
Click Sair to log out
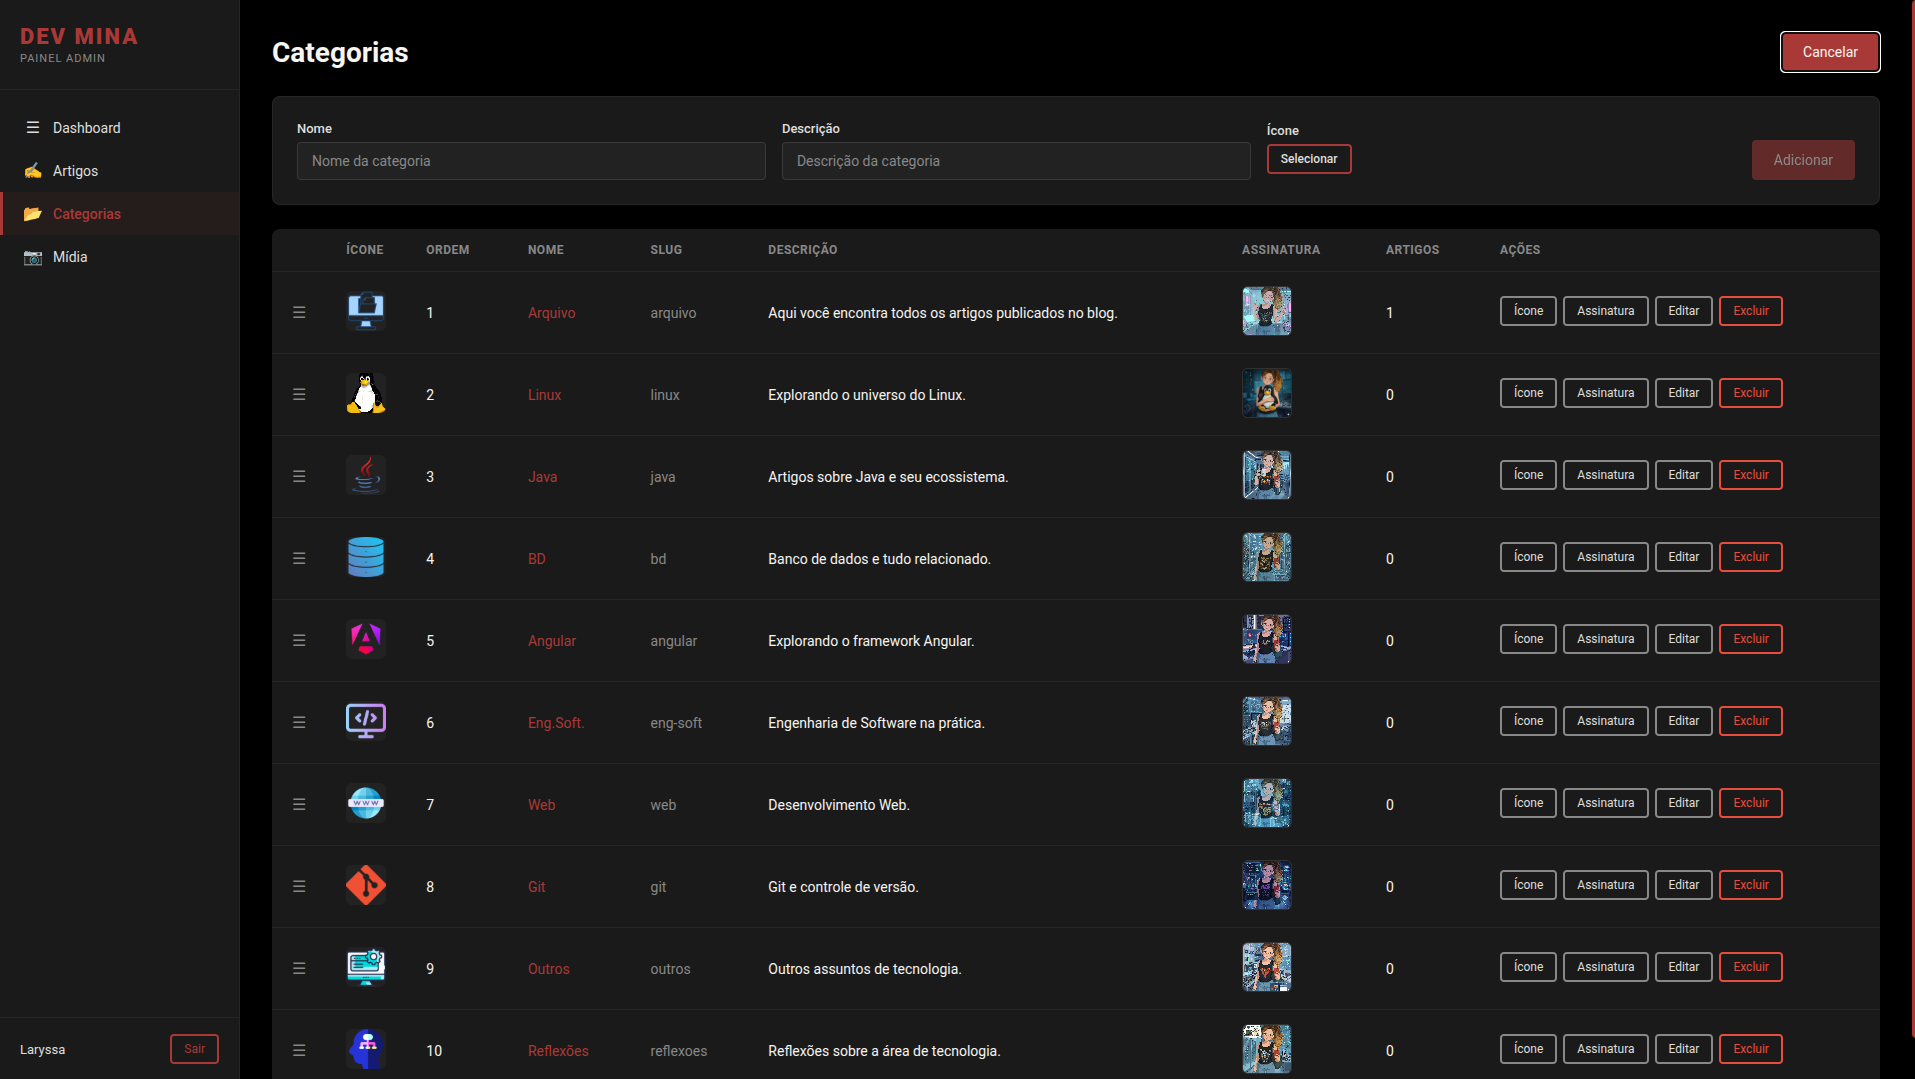[x=194, y=1049]
